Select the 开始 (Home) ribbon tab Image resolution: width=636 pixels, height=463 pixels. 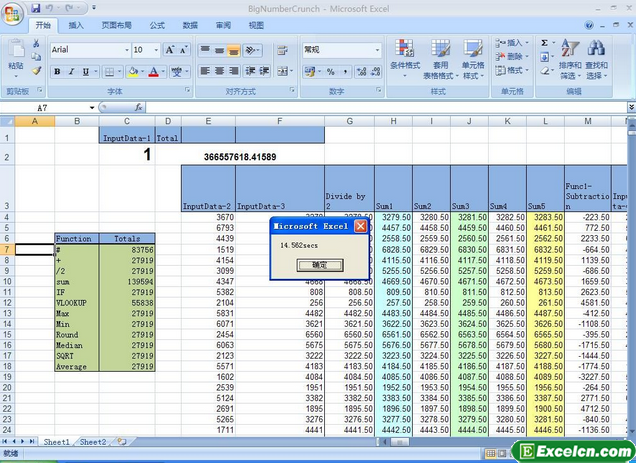click(x=43, y=25)
